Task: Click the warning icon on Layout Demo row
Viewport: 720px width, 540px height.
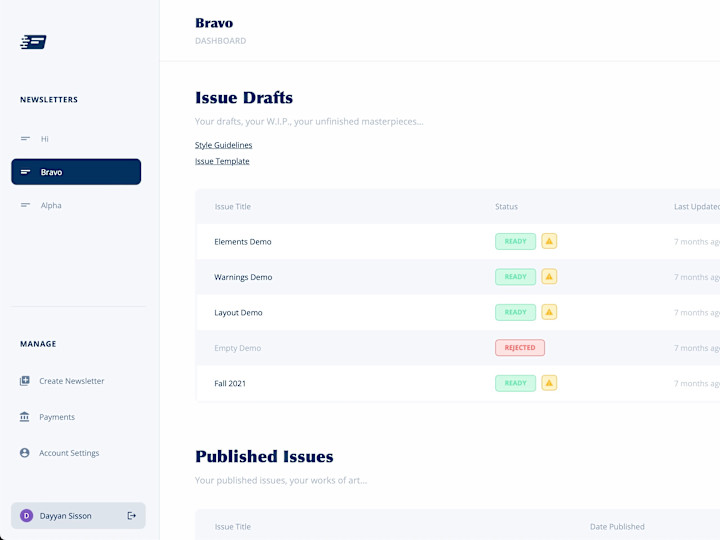Action: tap(549, 312)
